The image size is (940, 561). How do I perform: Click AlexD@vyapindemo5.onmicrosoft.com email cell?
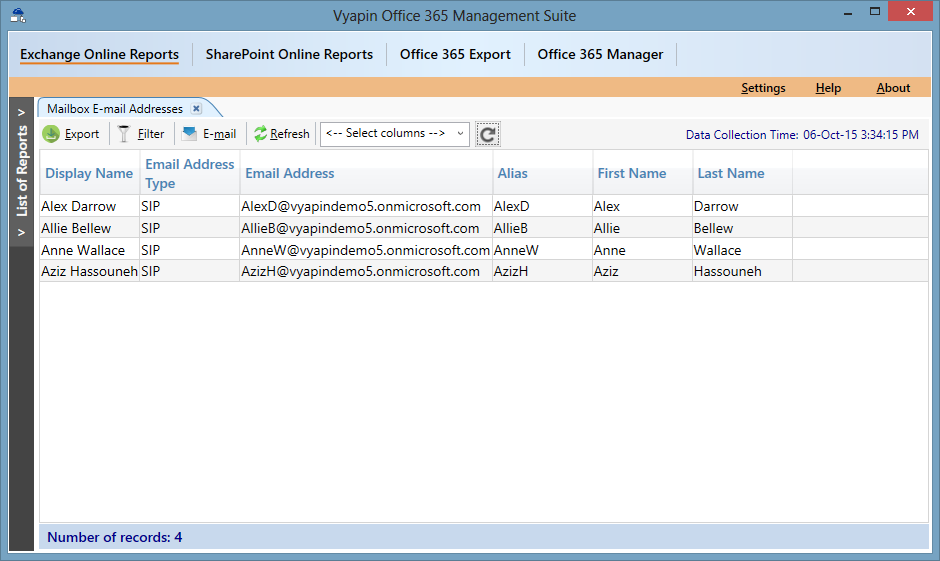tap(366, 206)
